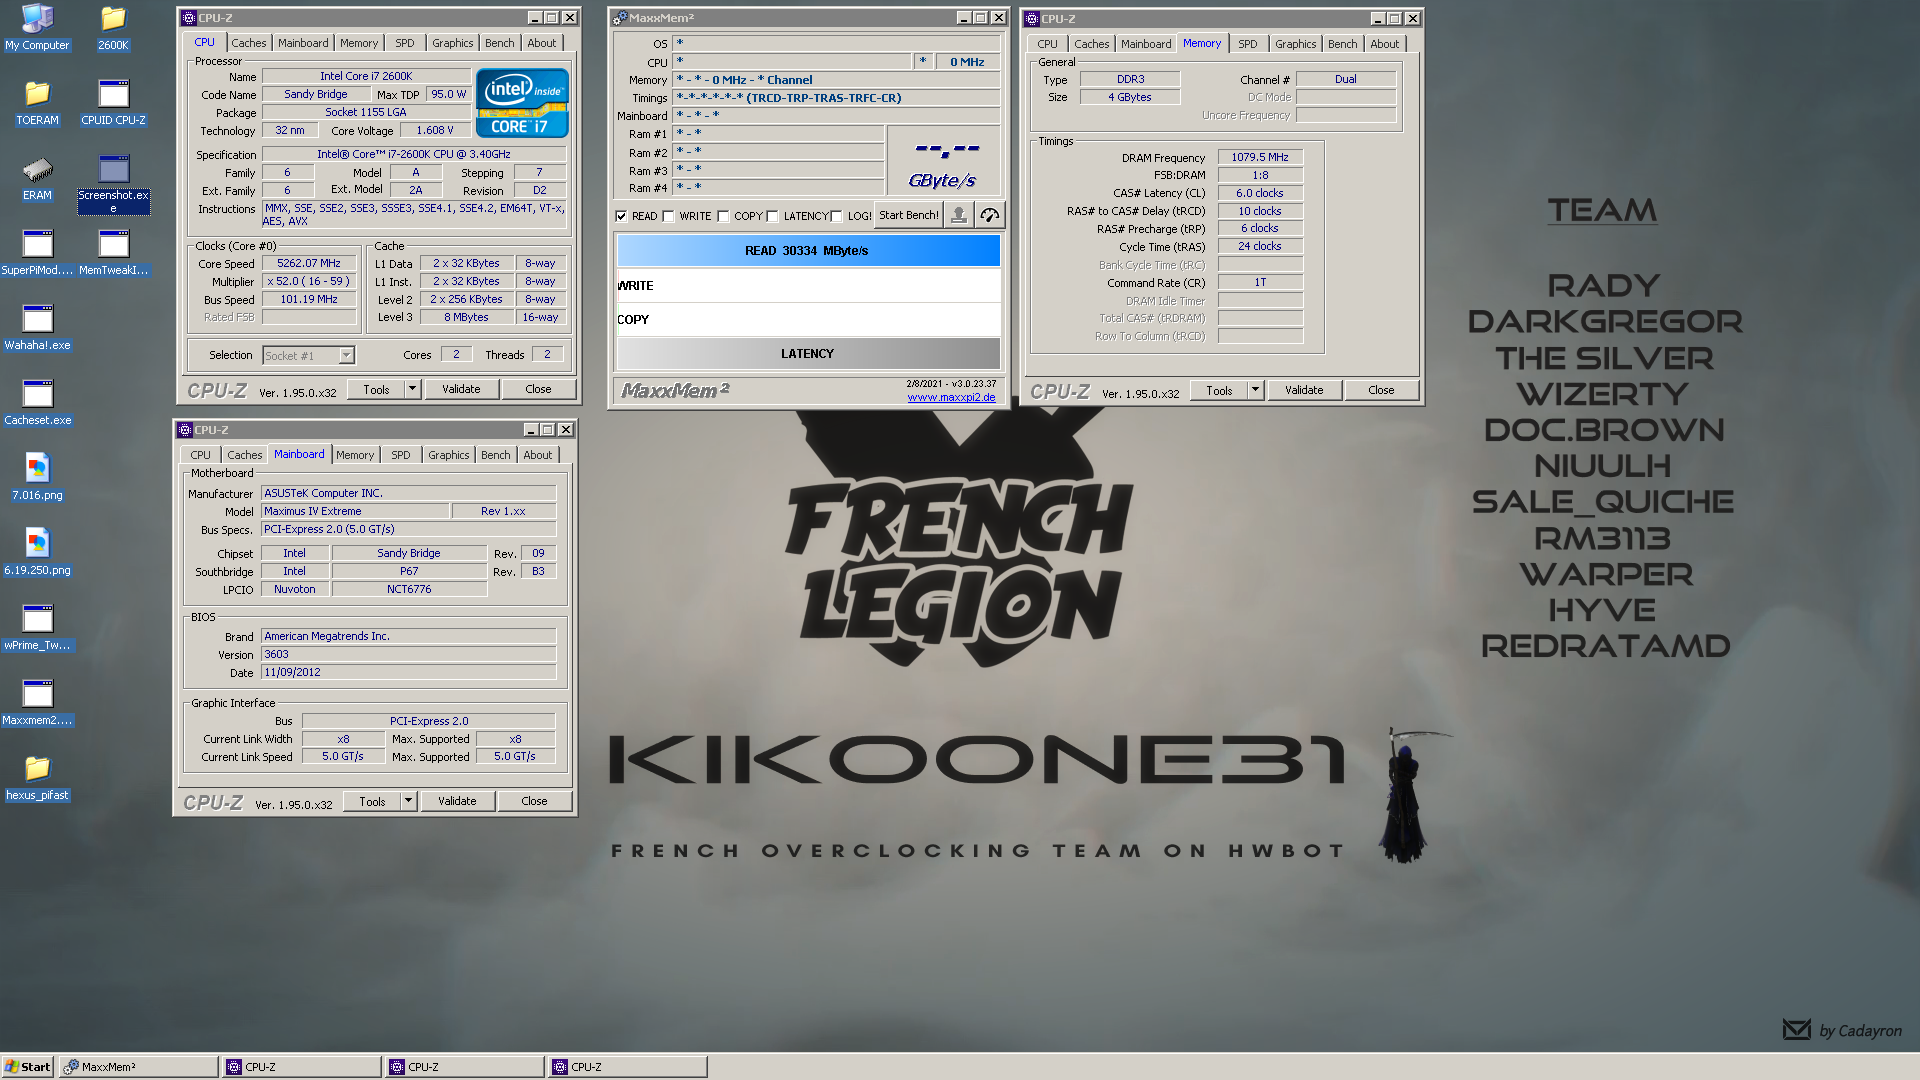
Task: Open the My Computer desktop icon
Action: pos(37,28)
